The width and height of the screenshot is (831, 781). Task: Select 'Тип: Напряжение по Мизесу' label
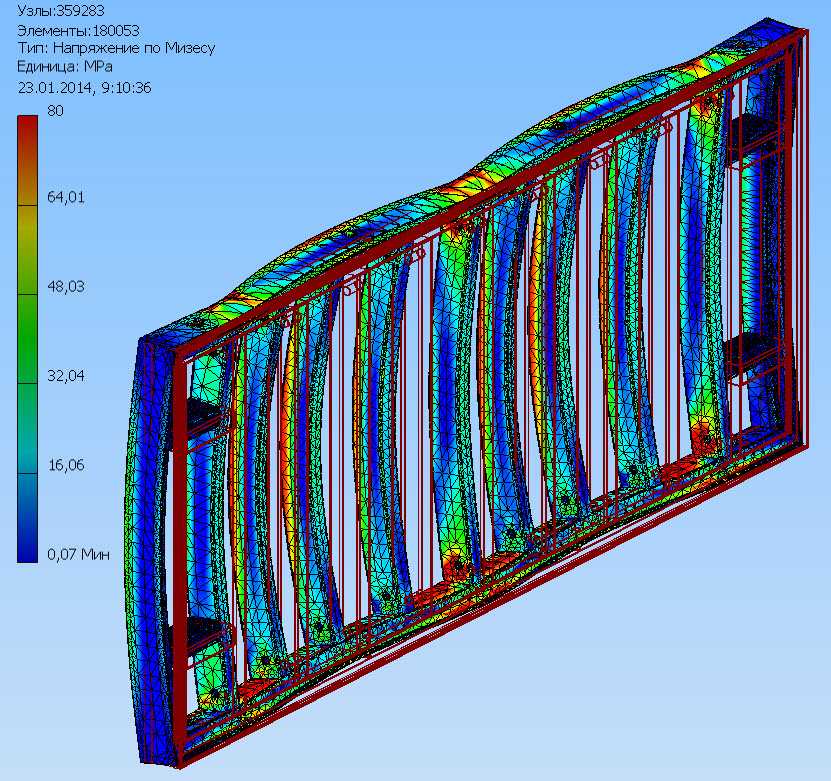click(116, 48)
